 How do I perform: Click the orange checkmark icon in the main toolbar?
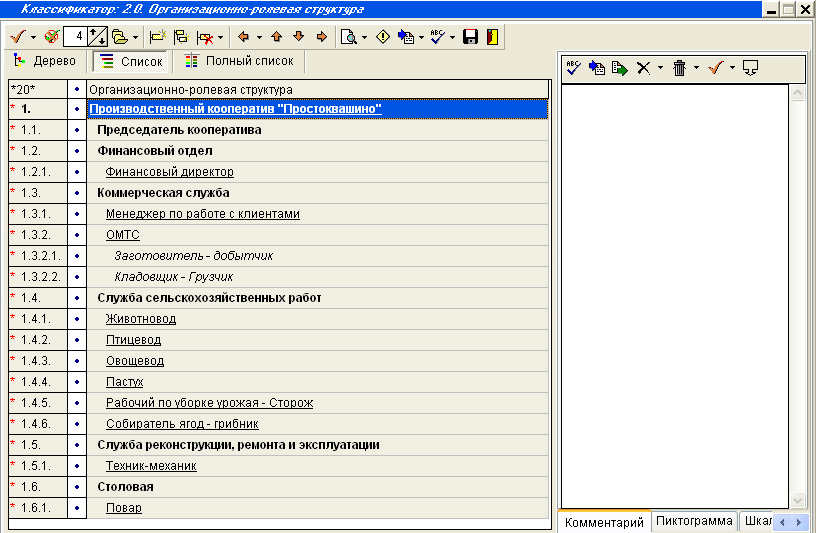point(18,37)
